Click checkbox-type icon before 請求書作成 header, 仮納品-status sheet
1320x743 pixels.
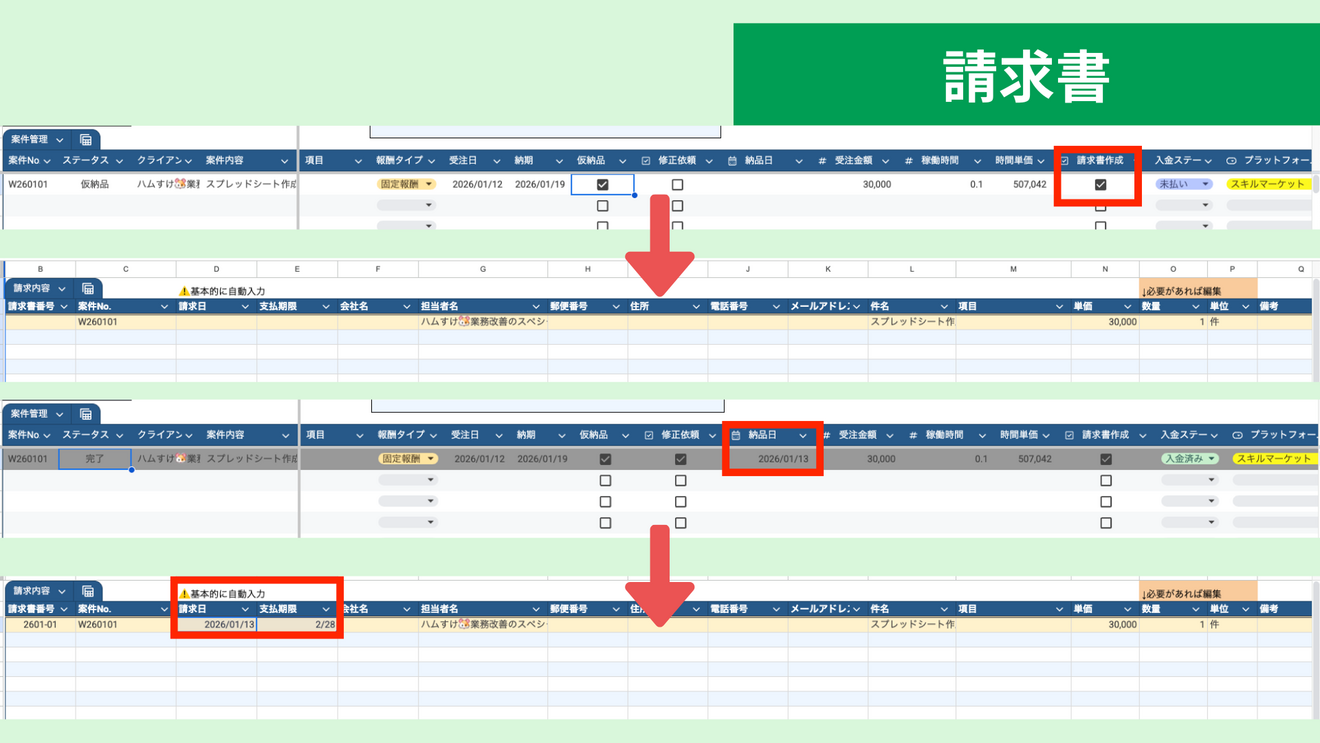pyautogui.click(x=1064, y=161)
